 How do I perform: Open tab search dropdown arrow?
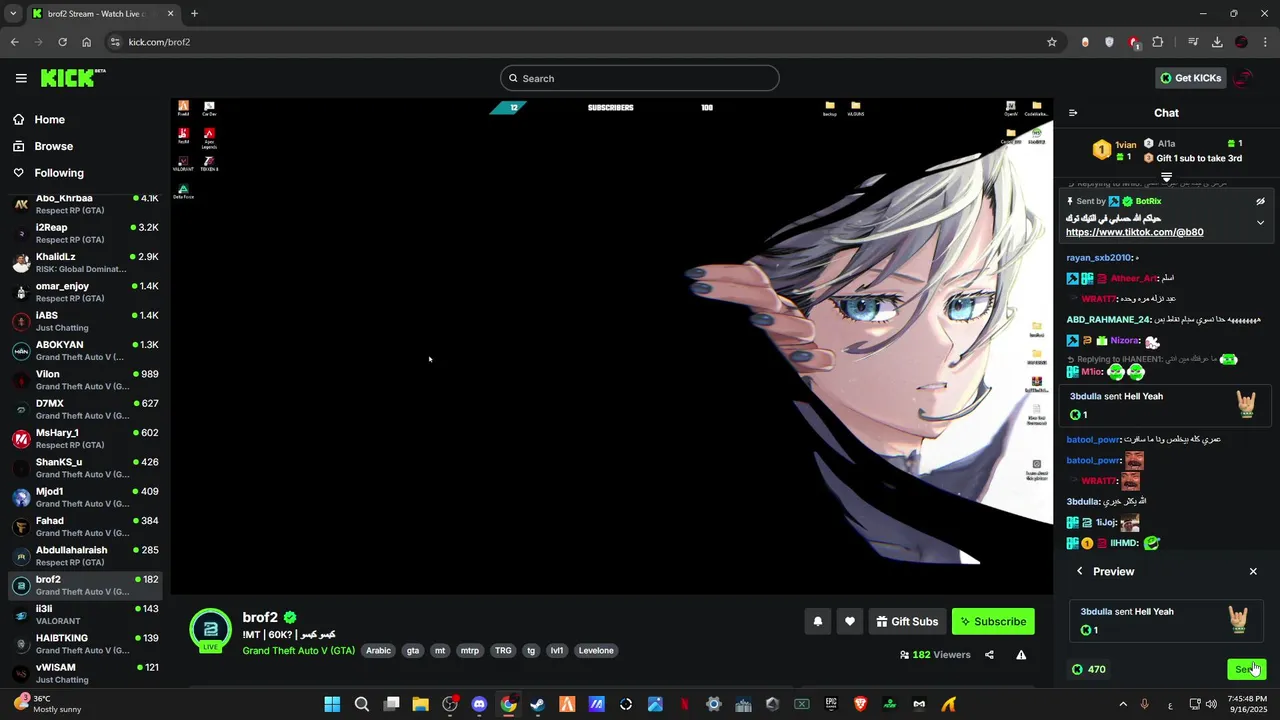12,13
